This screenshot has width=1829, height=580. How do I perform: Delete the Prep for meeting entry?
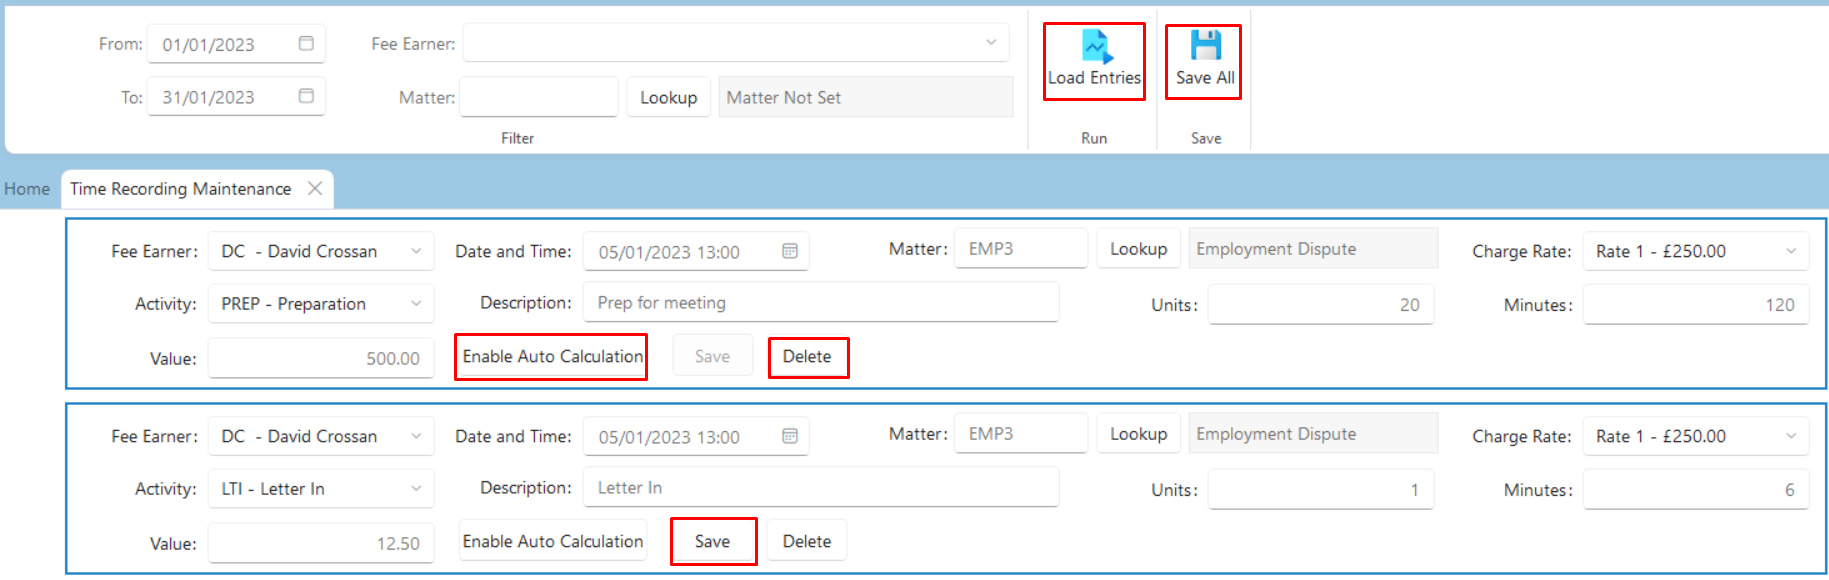coord(808,357)
